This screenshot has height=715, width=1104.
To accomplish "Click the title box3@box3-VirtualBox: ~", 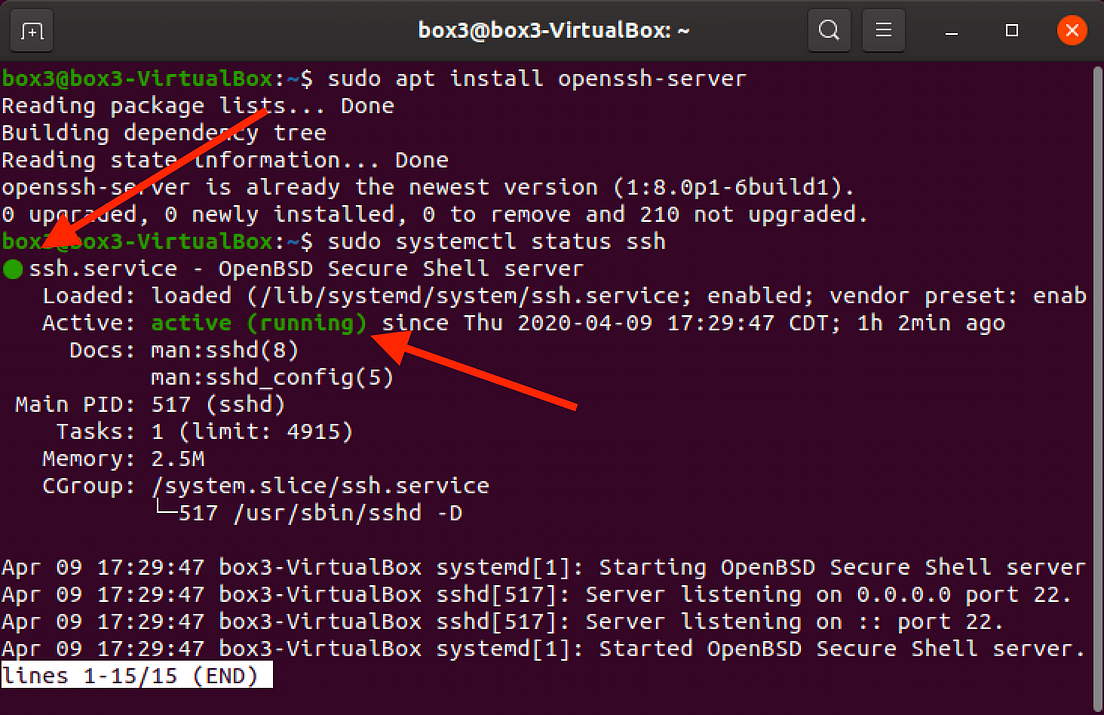I will tap(552, 30).
